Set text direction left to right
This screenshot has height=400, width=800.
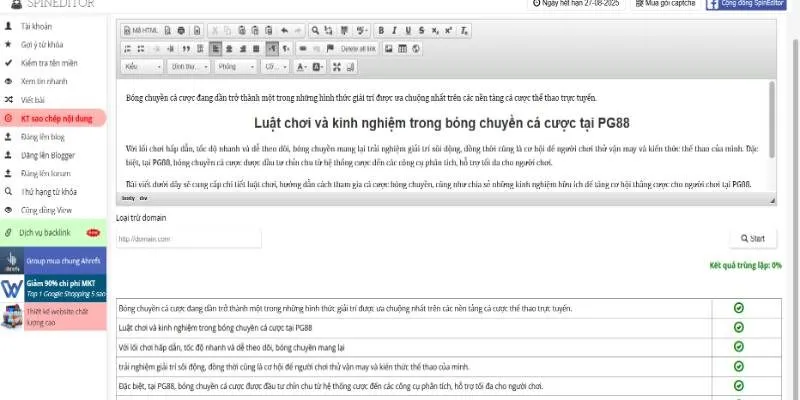[x=272, y=49]
